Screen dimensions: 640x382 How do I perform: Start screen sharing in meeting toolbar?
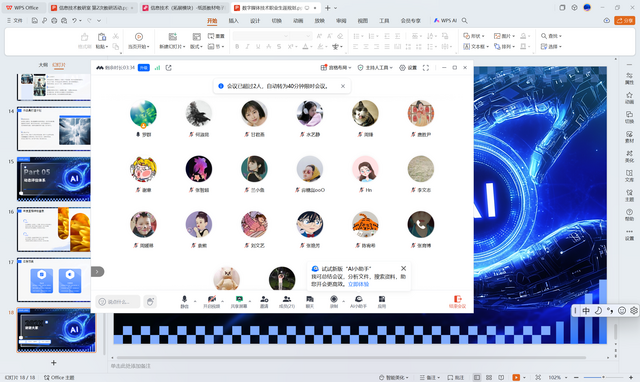click(x=239, y=301)
